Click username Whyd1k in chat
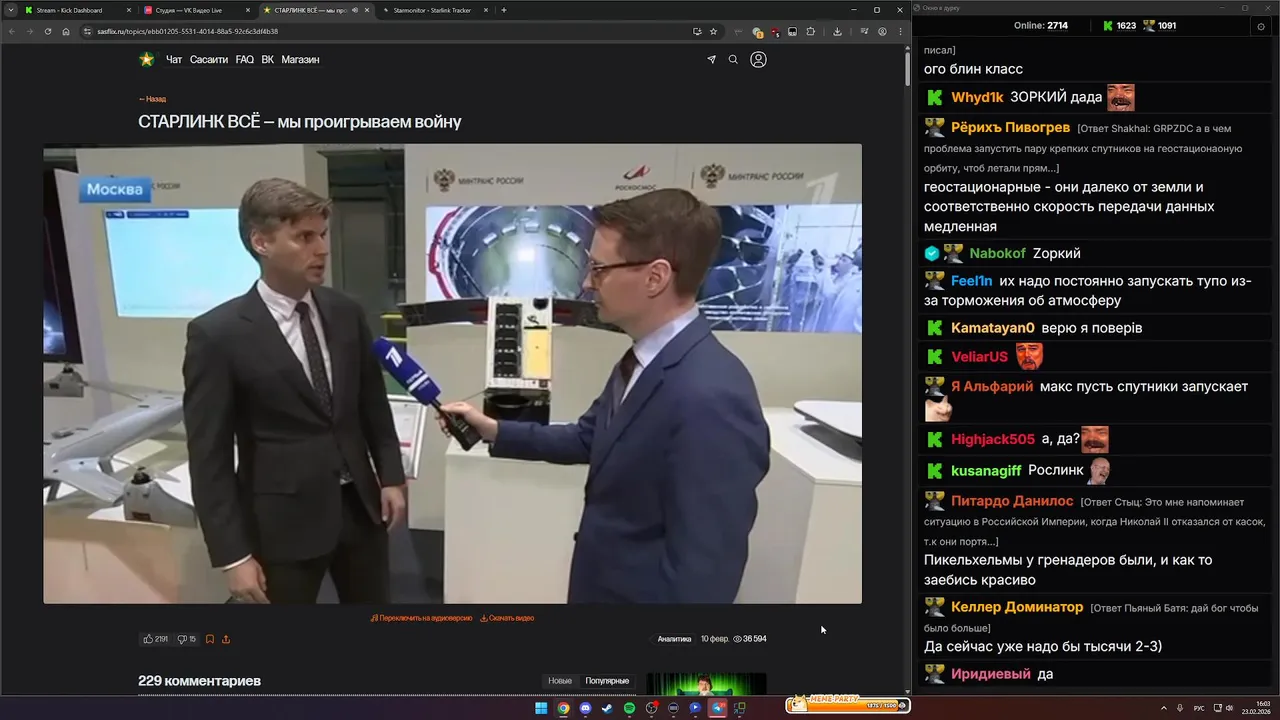The image size is (1280, 720). 977,97
